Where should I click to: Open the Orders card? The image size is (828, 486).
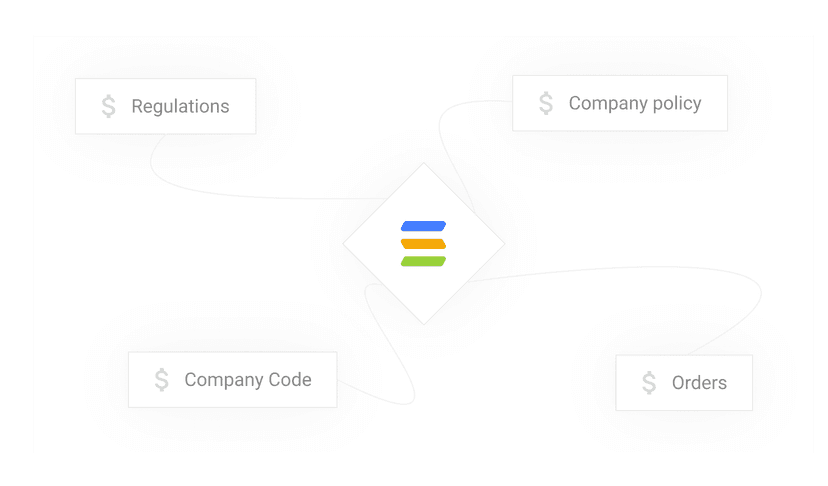click(684, 383)
